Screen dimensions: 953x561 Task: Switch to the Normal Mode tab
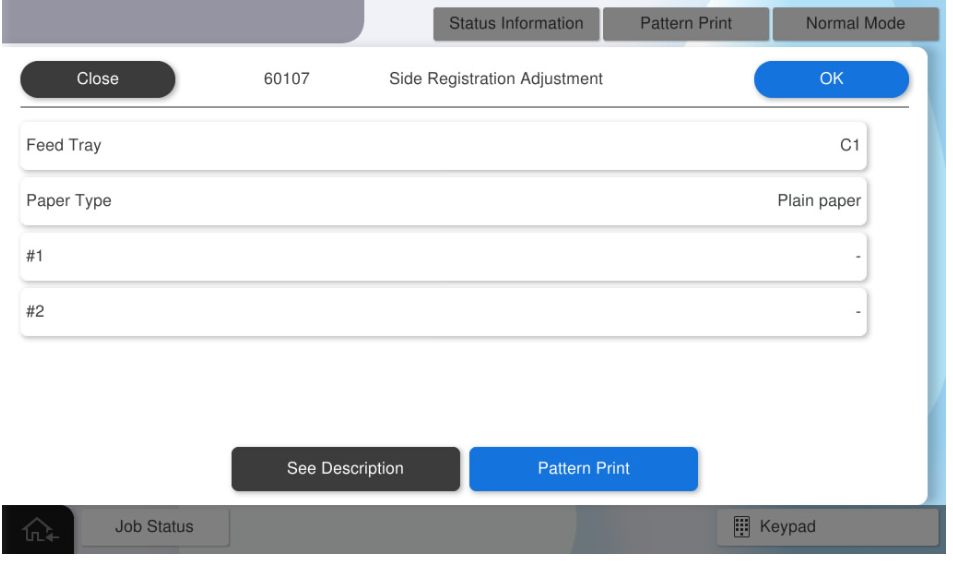[855, 24]
